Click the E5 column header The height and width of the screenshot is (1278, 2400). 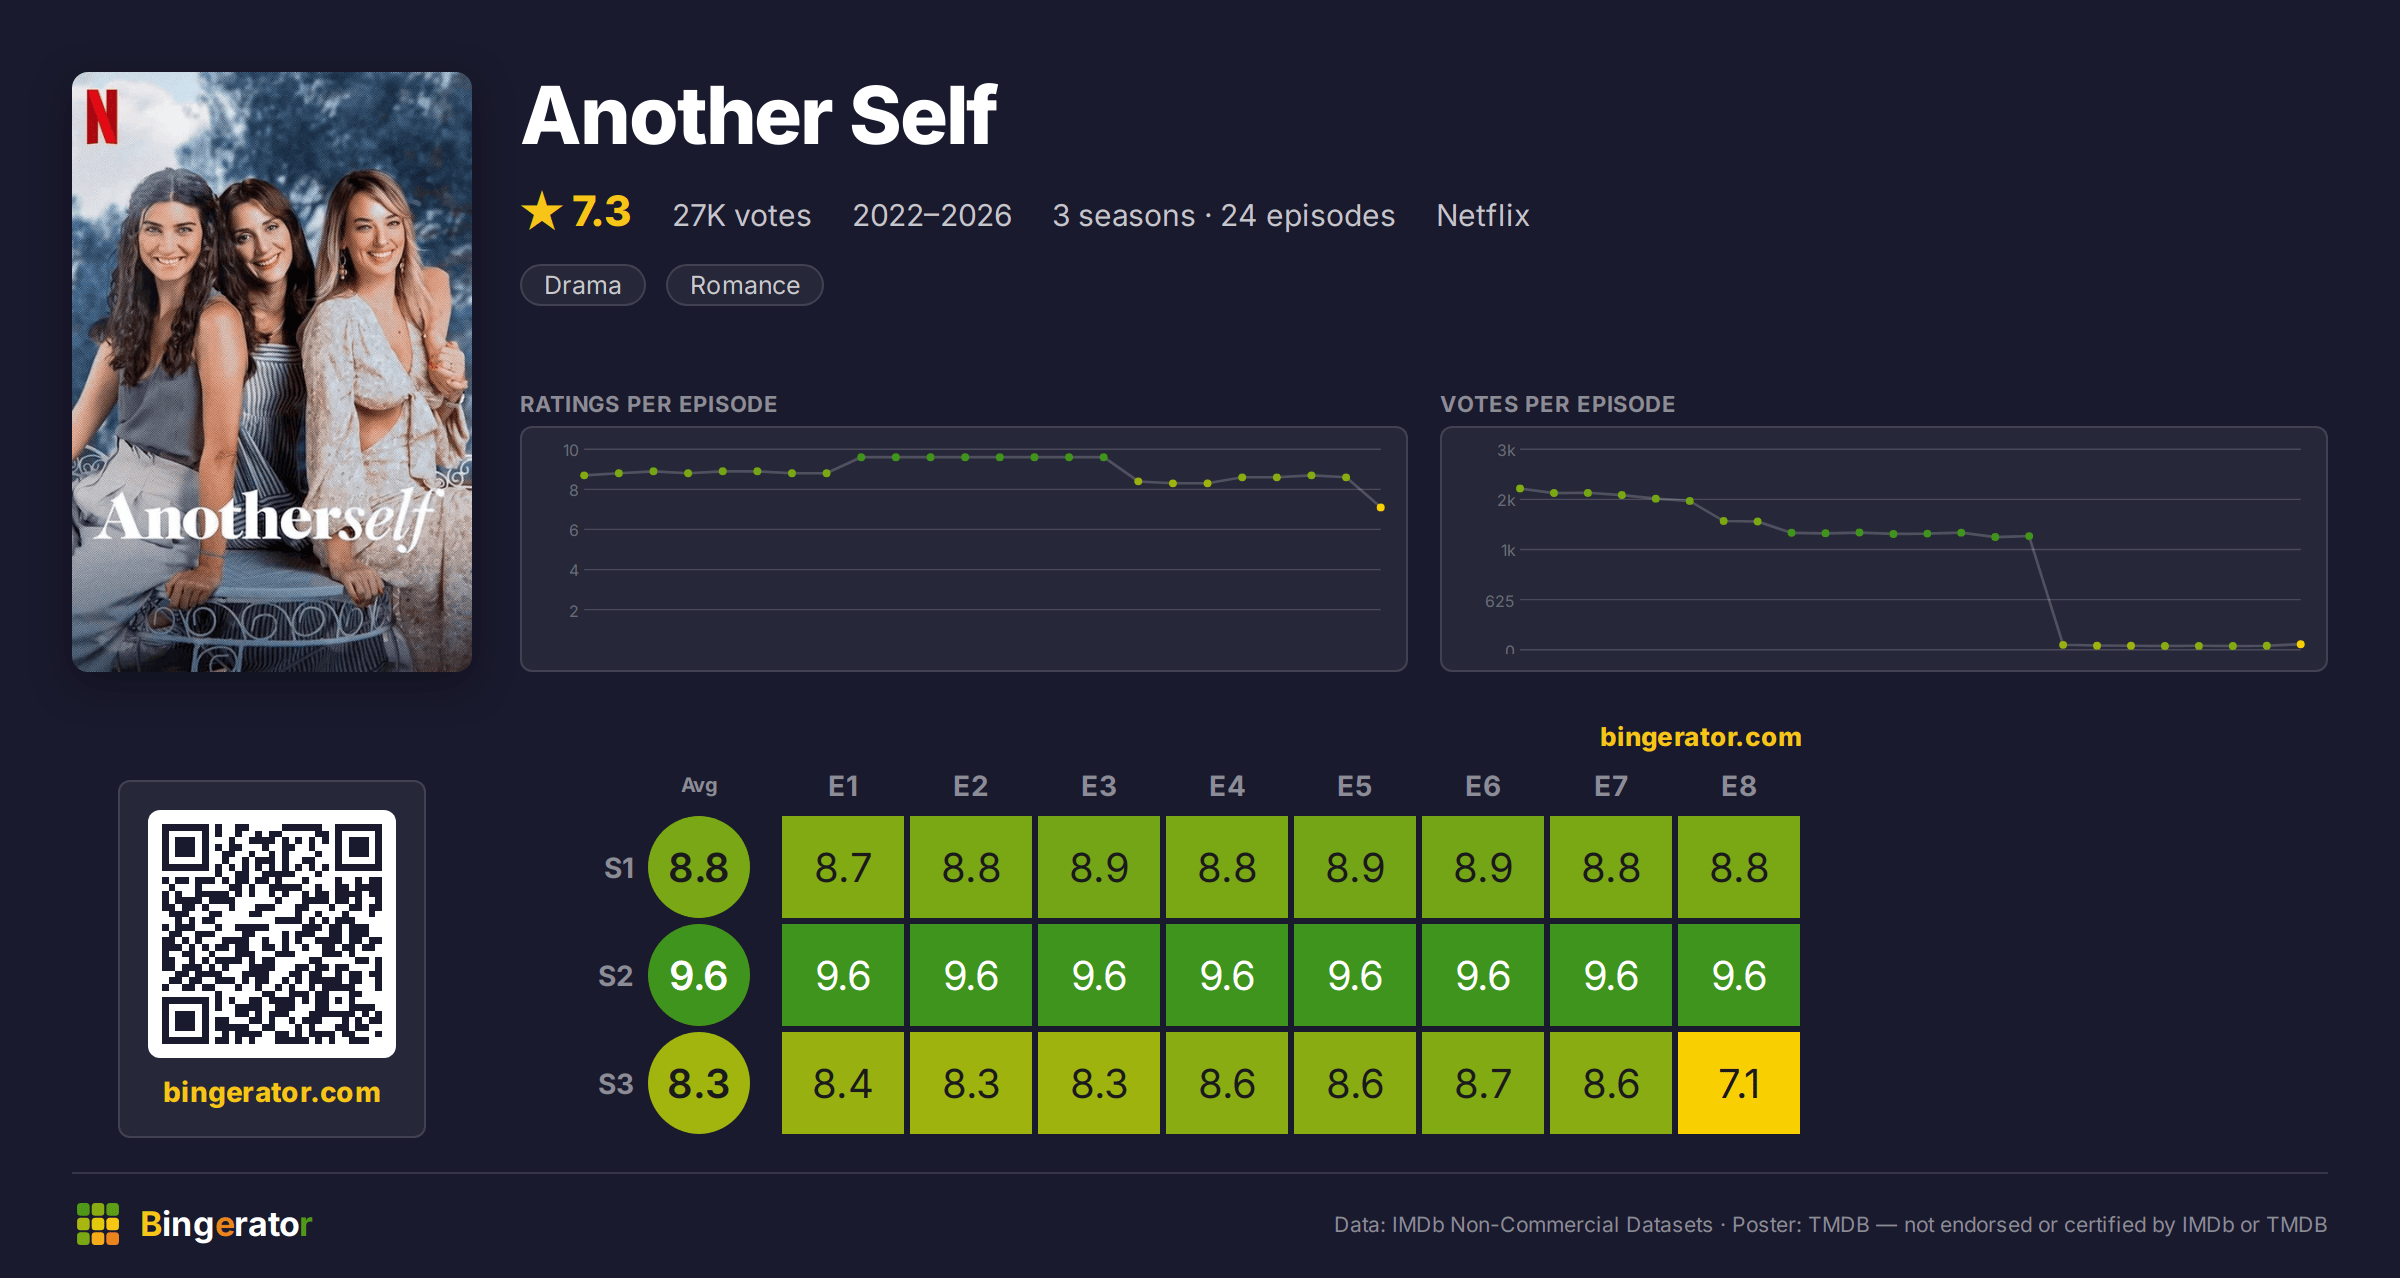[x=1355, y=786]
